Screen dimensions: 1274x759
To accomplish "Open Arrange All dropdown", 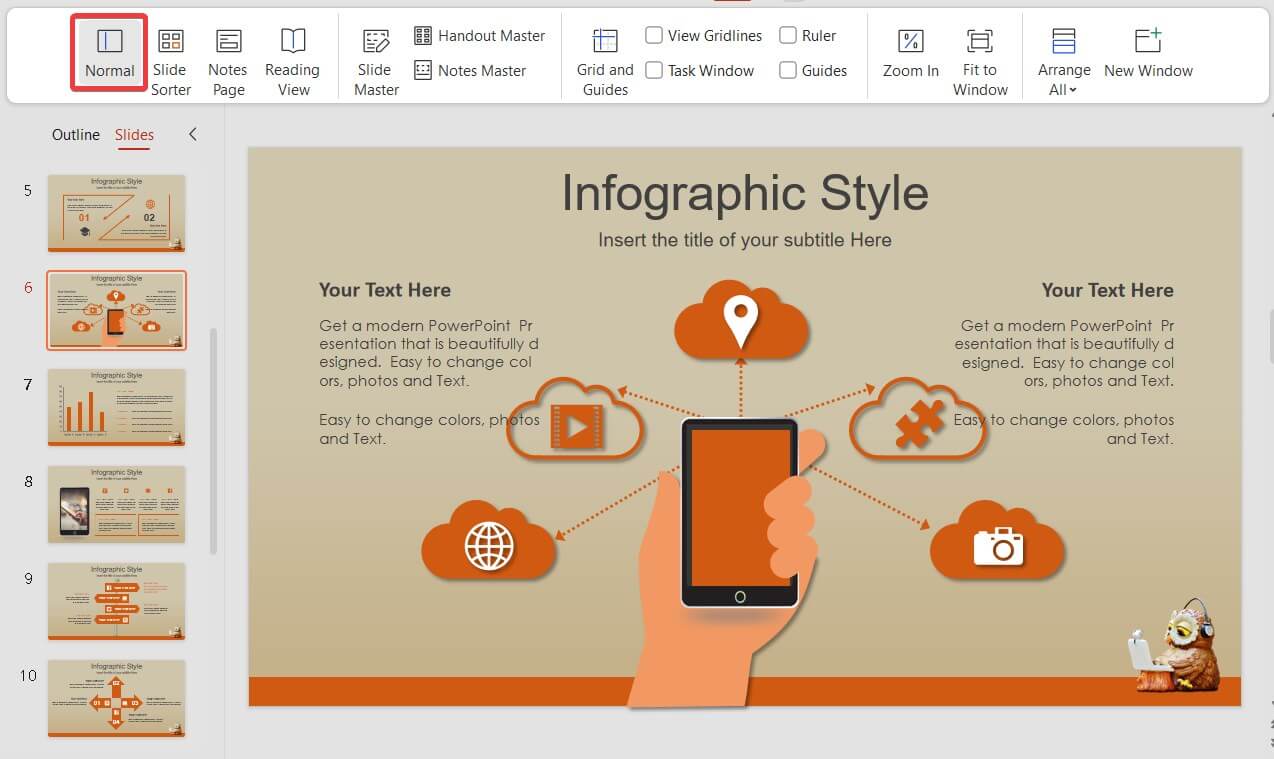I will click(x=1064, y=62).
